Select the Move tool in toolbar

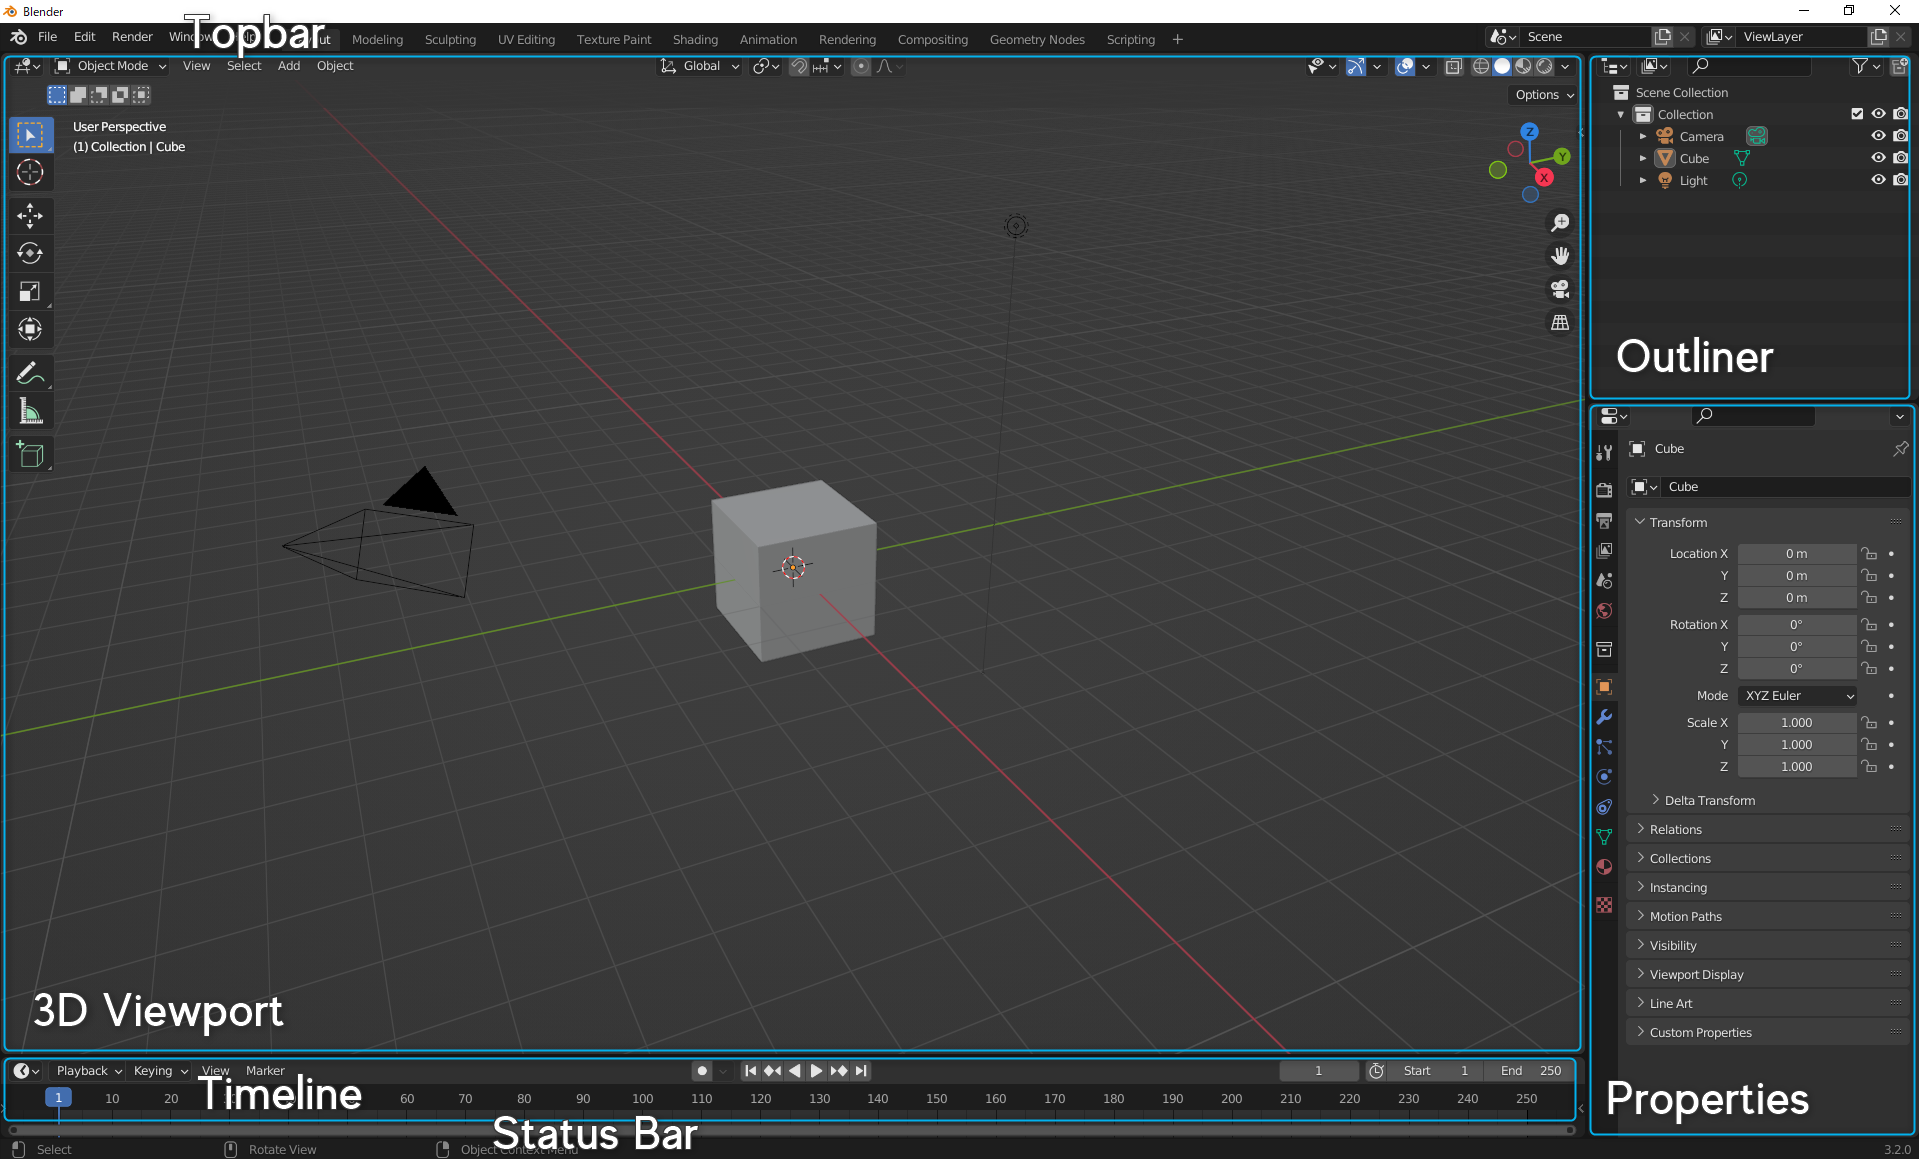click(x=30, y=216)
